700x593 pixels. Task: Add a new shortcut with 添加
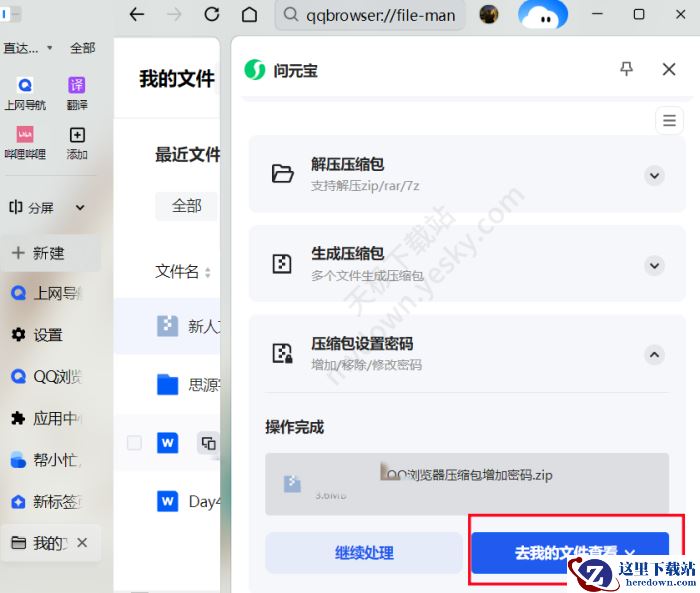(x=77, y=143)
